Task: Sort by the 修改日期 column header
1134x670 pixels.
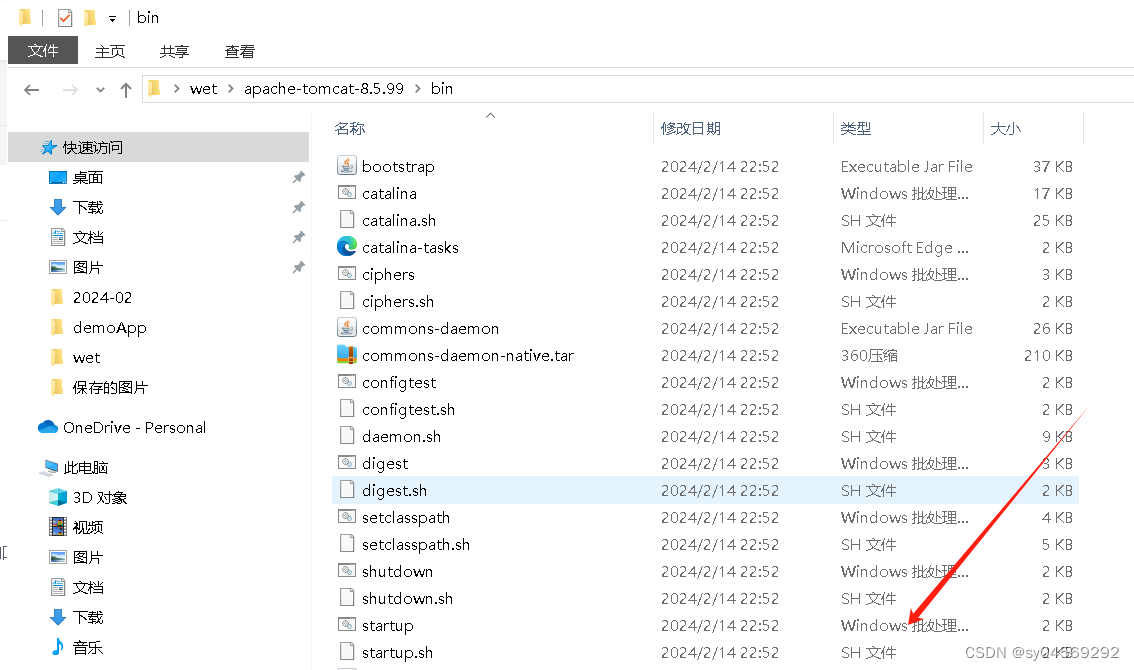Action: [691, 129]
